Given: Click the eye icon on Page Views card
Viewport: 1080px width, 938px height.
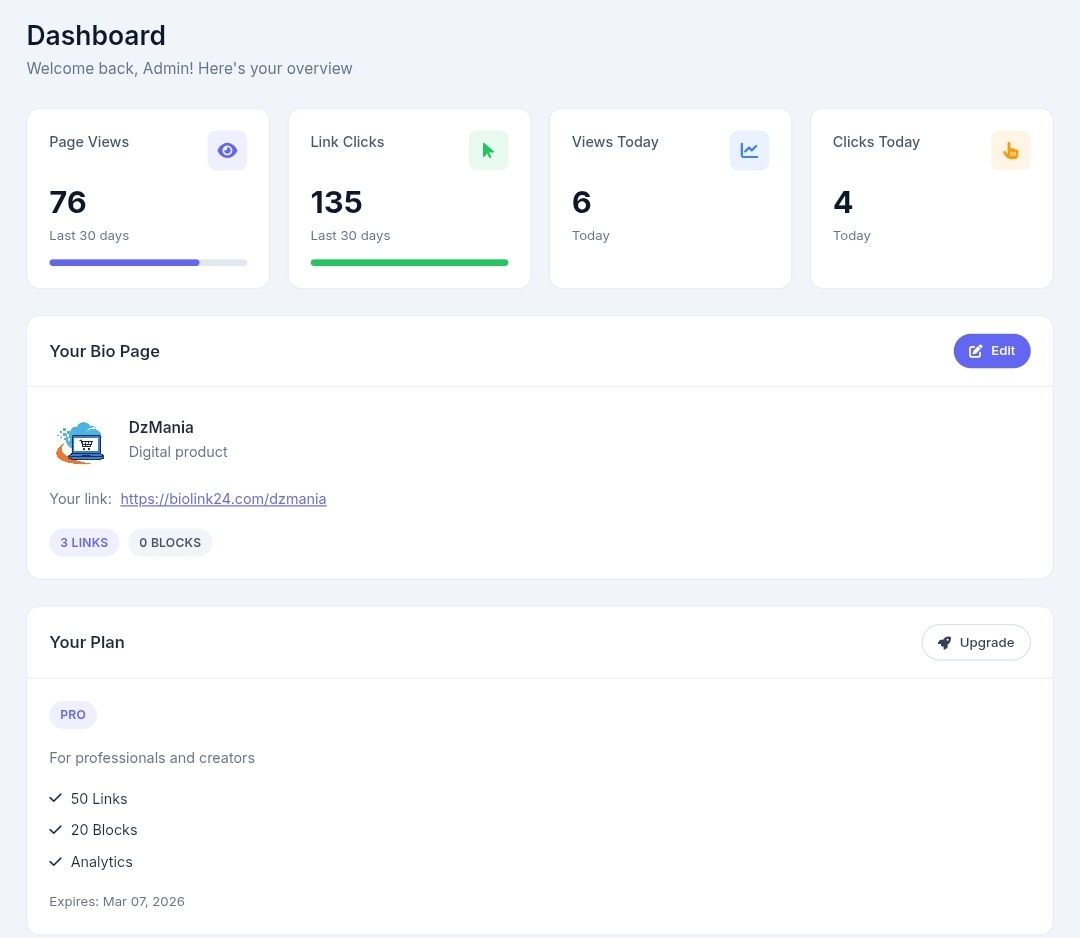Looking at the screenshot, I should pos(227,150).
